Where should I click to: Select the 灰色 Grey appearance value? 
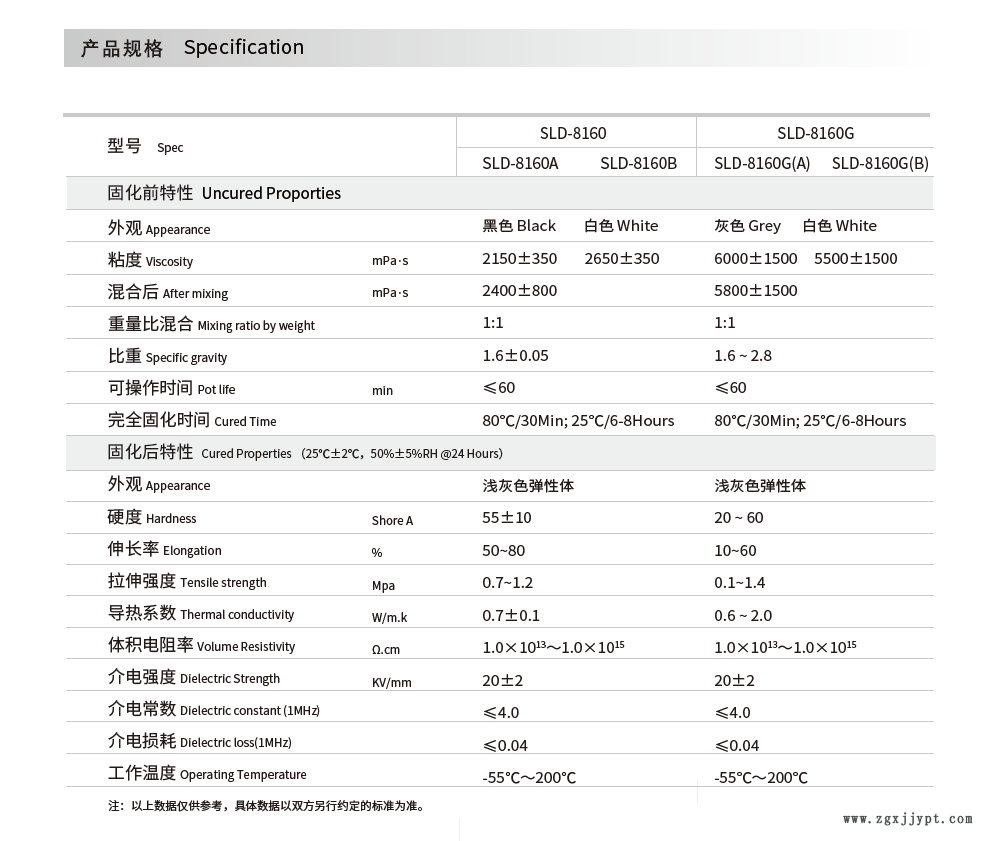(747, 226)
